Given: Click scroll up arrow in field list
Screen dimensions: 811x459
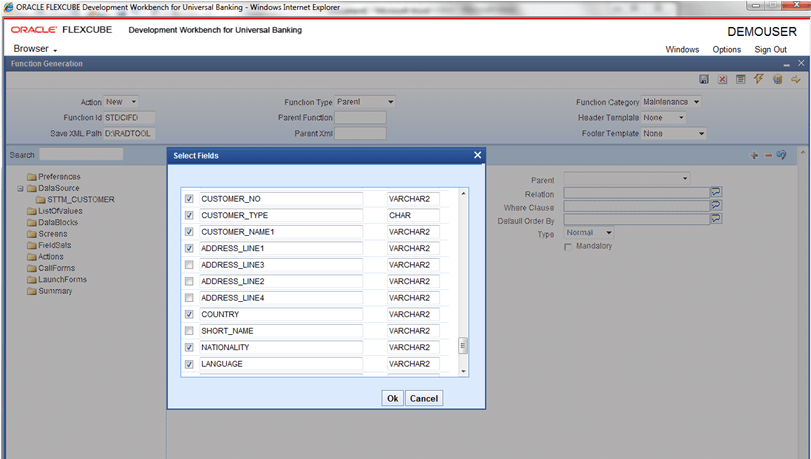Looking at the screenshot, I should (x=463, y=194).
